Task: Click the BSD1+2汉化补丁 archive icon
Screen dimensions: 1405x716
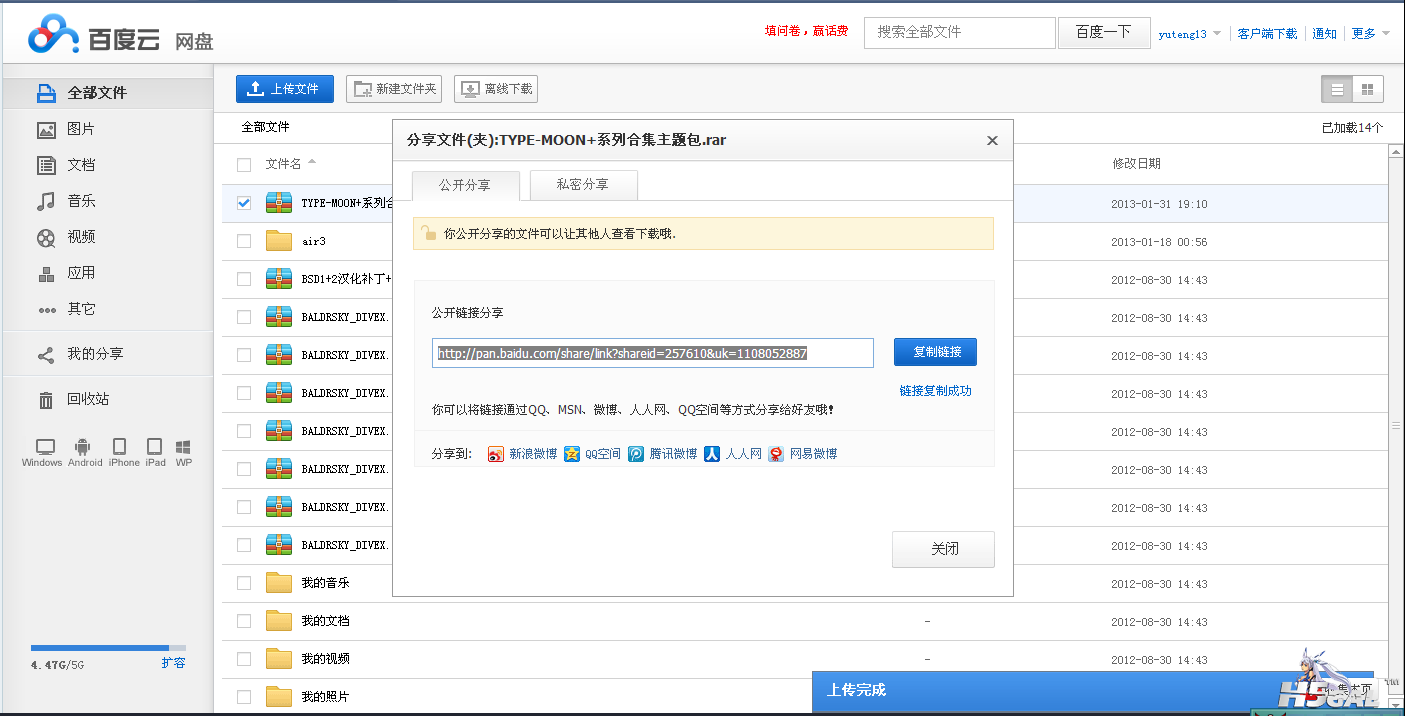Action: [x=279, y=279]
